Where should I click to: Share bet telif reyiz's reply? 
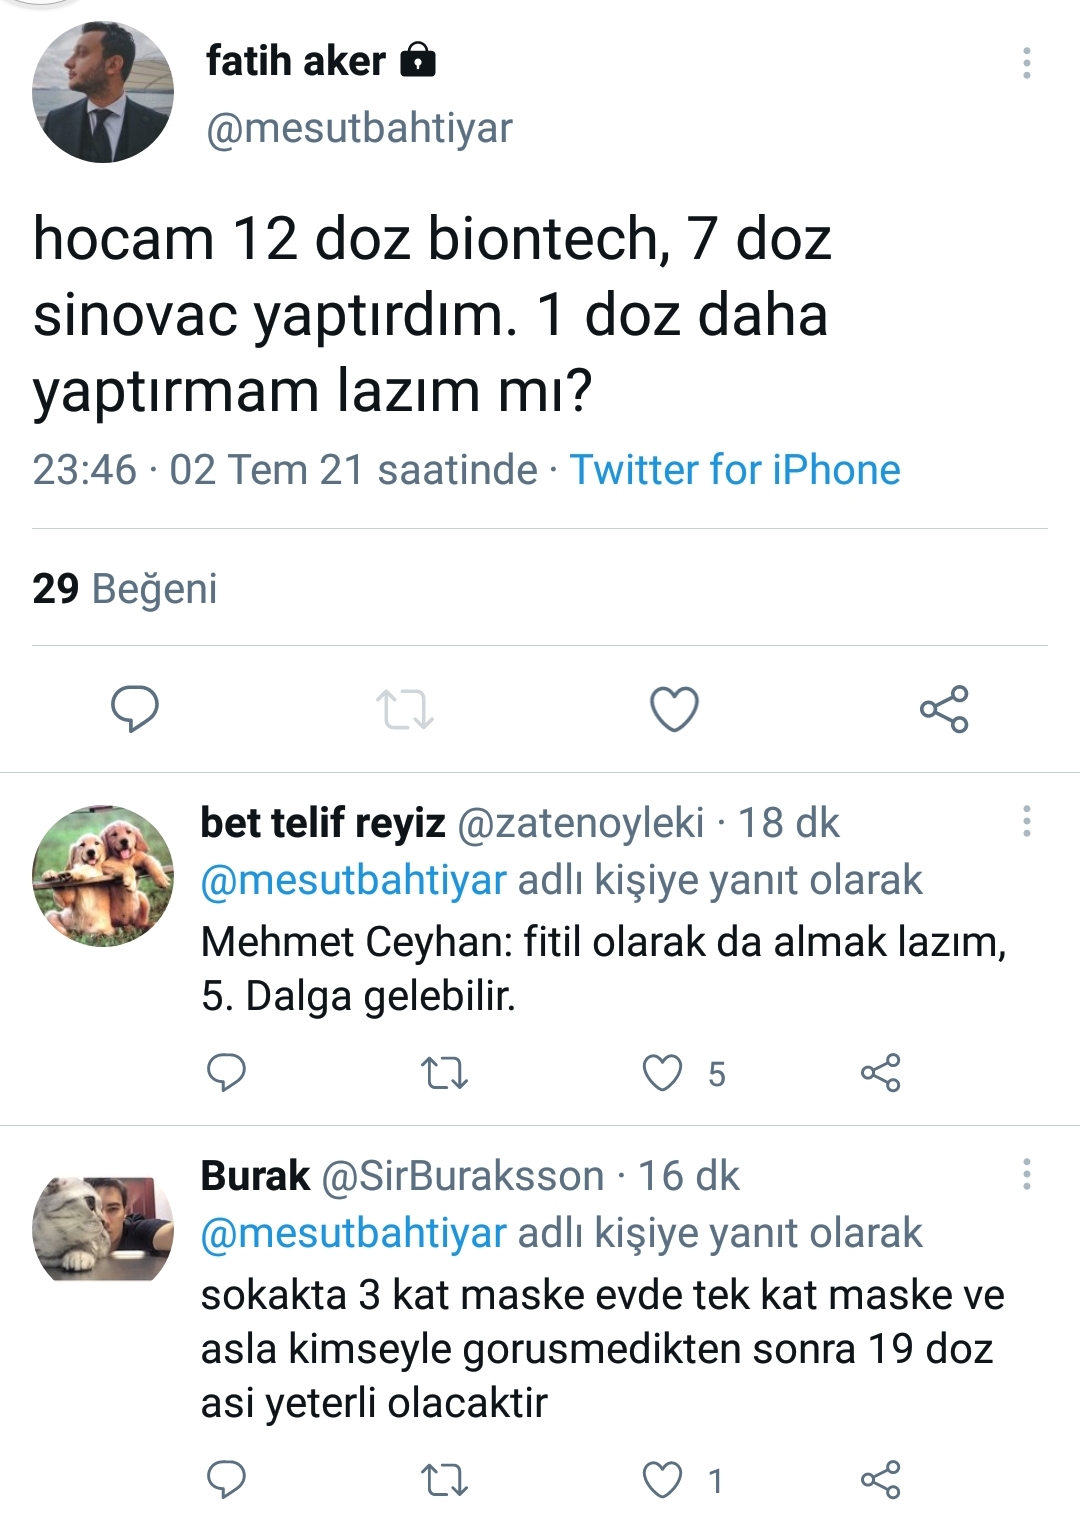pyautogui.click(x=880, y=1073)
